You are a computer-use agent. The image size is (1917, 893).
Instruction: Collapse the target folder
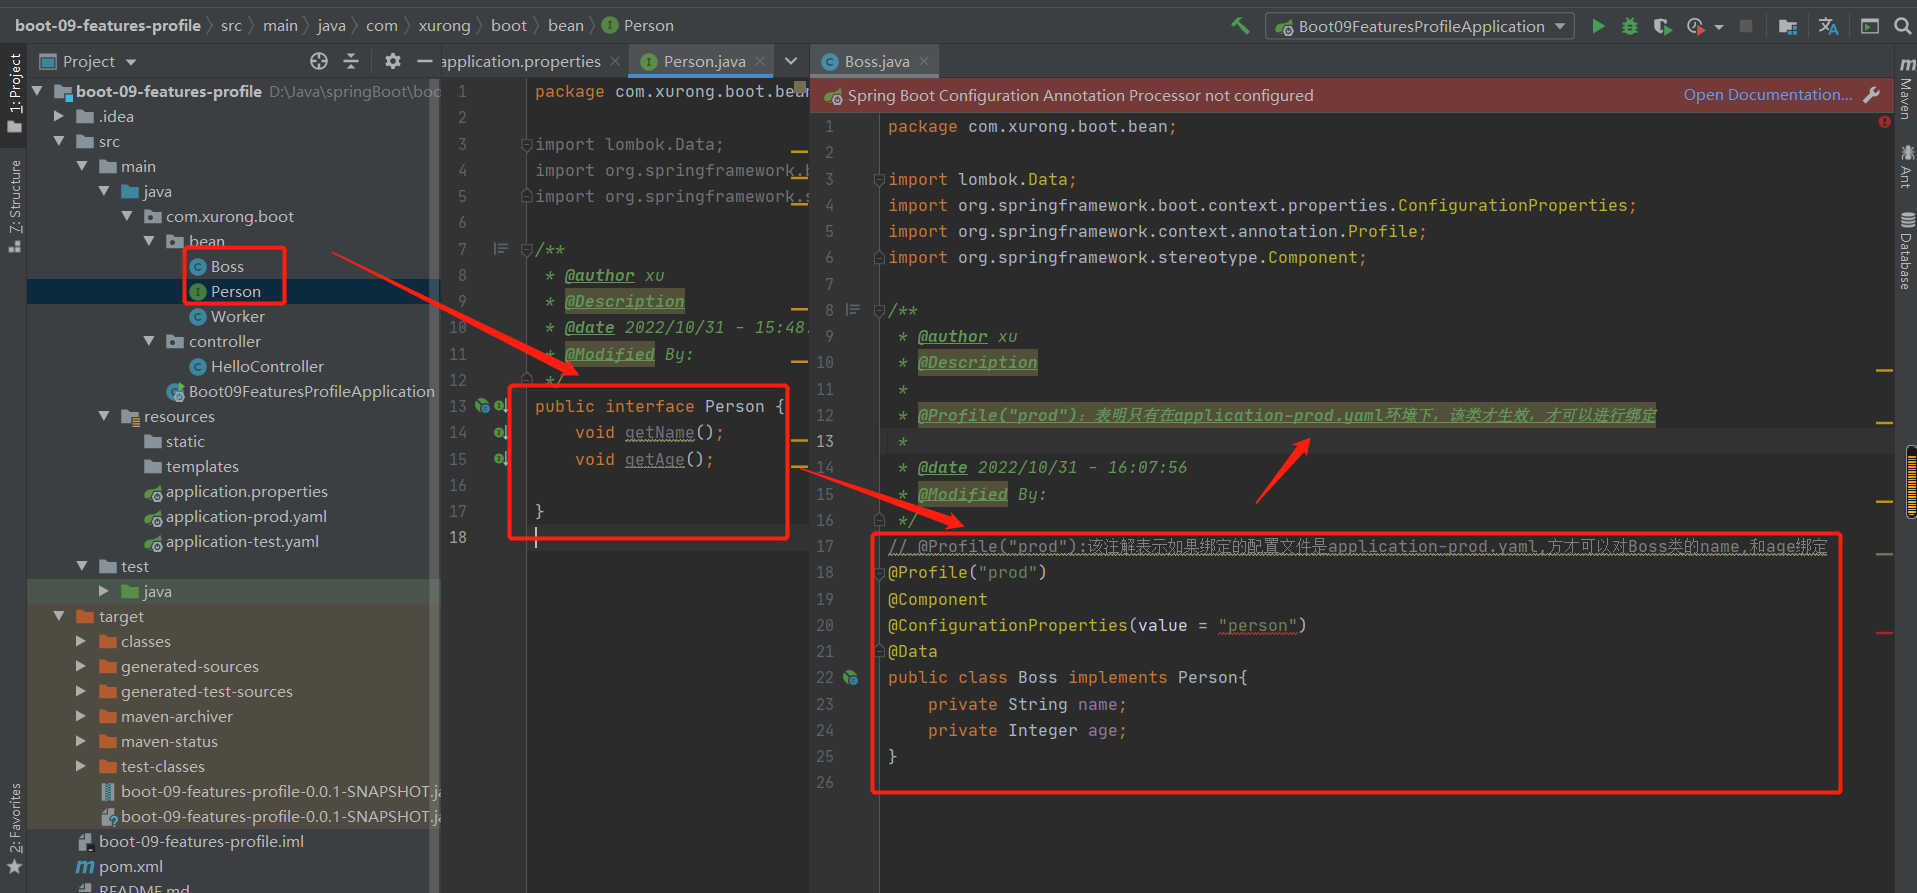tap(59, 616)
